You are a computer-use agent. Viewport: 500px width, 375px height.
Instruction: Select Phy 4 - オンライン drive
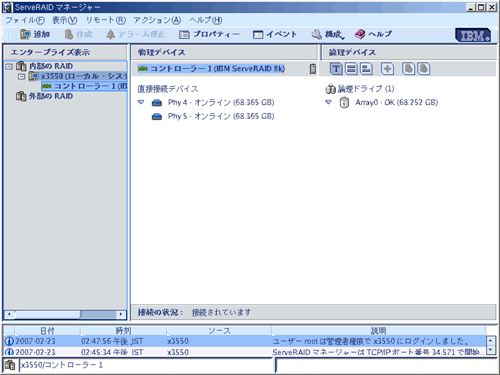[221, 102]
